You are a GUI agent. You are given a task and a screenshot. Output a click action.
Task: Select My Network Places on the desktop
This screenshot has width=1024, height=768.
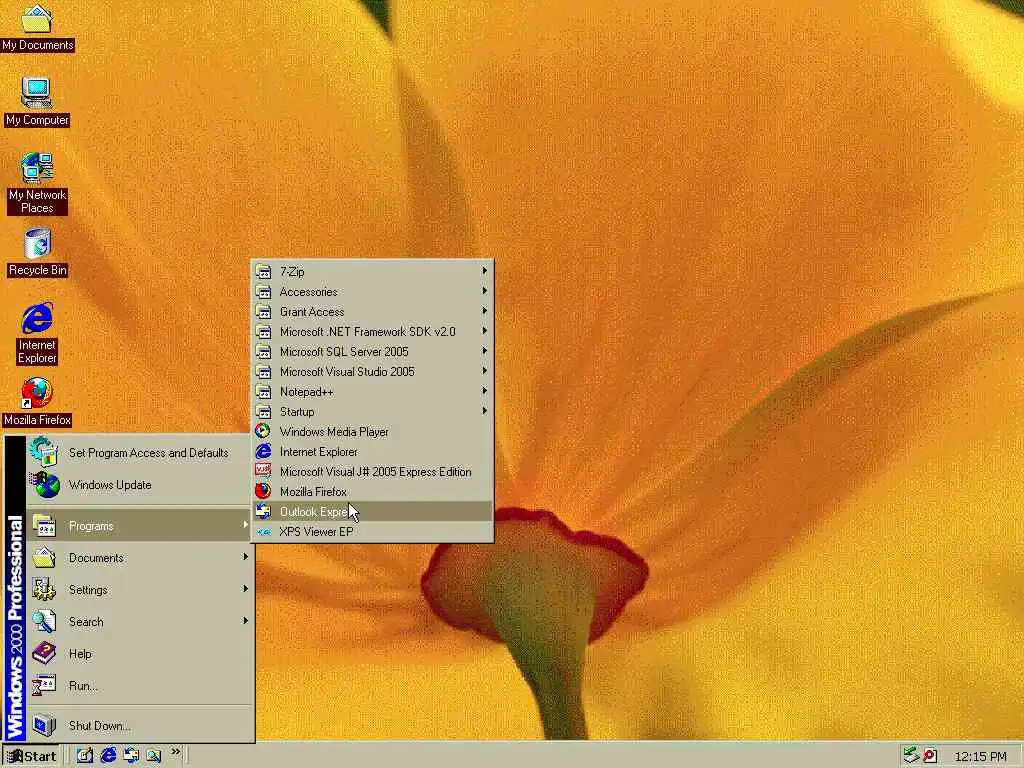pyautogui.click(x=37, y=184)
